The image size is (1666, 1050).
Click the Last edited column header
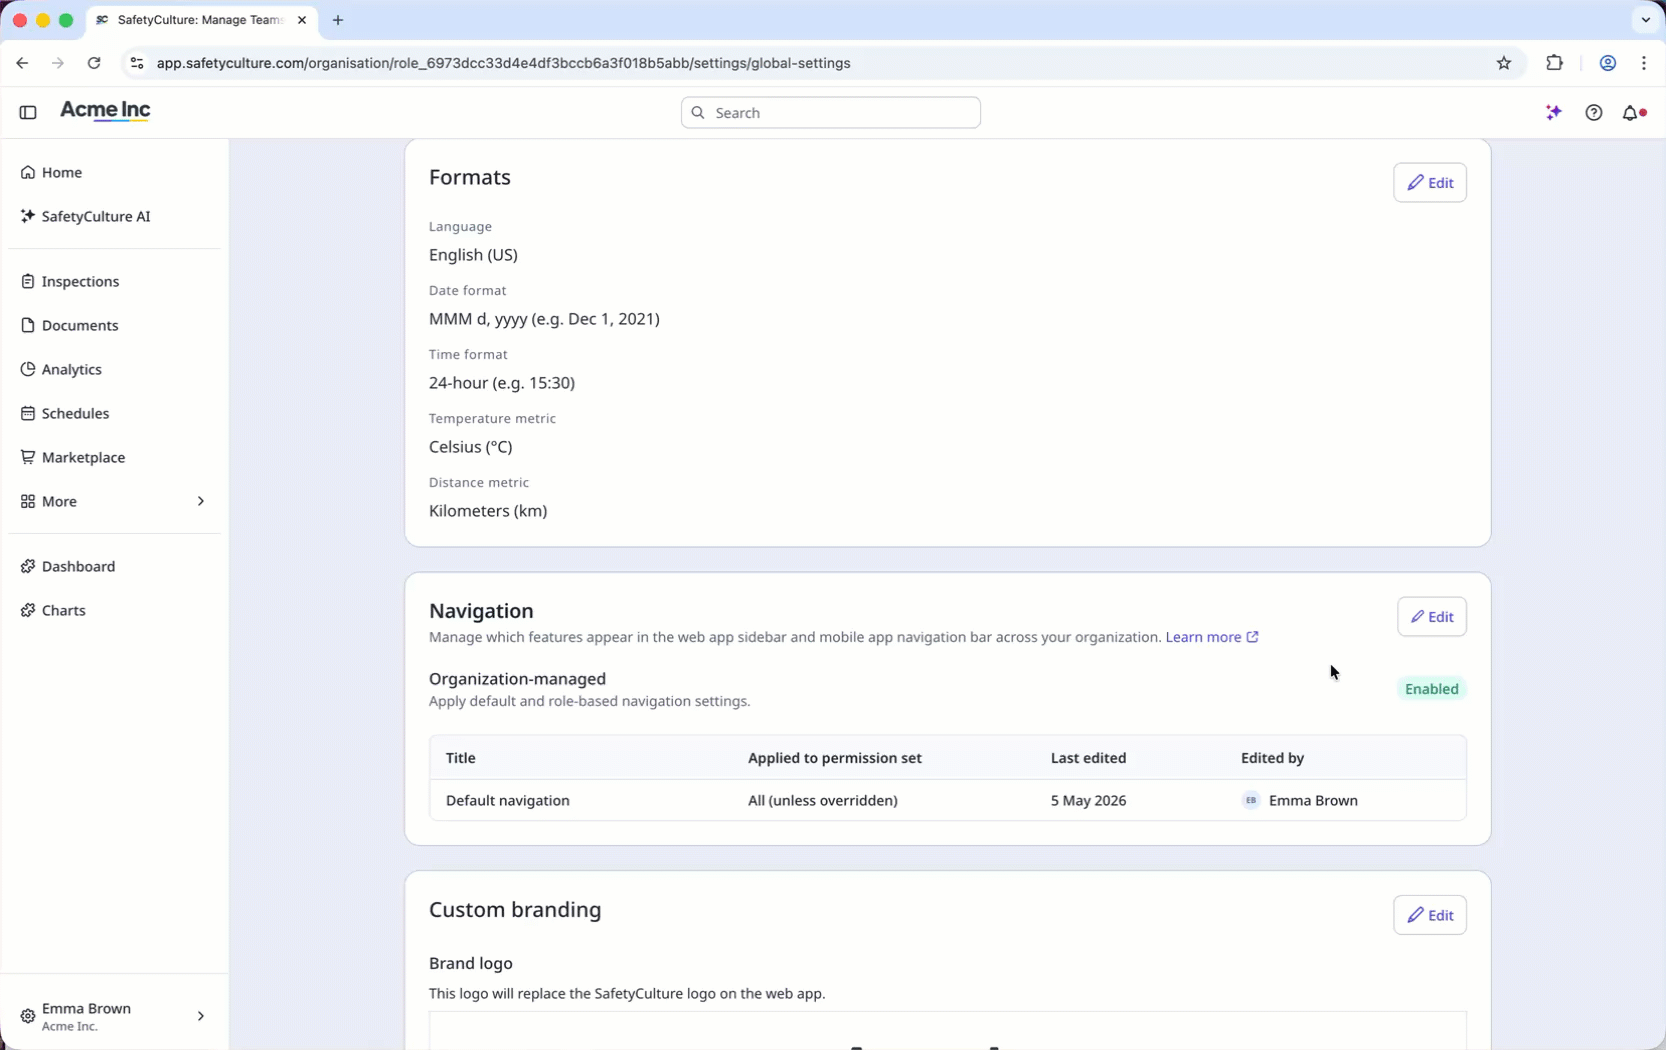1088,758
